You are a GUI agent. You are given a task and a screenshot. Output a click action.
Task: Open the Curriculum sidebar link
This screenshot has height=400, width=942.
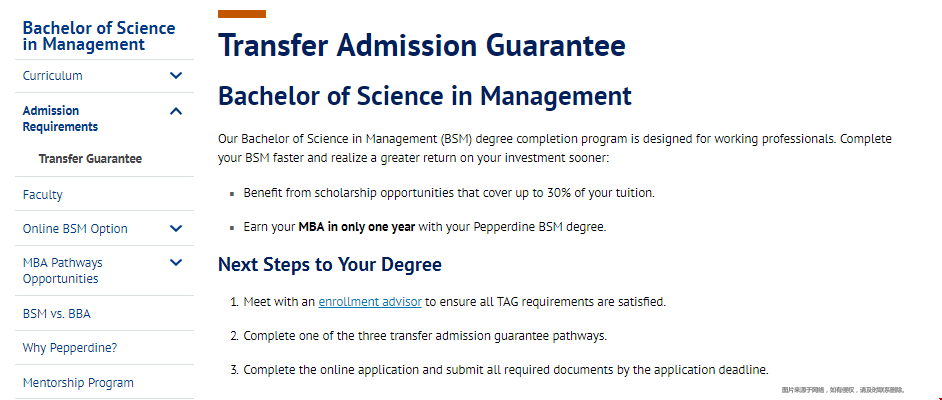pyautogui.click(x=53, y=76)
